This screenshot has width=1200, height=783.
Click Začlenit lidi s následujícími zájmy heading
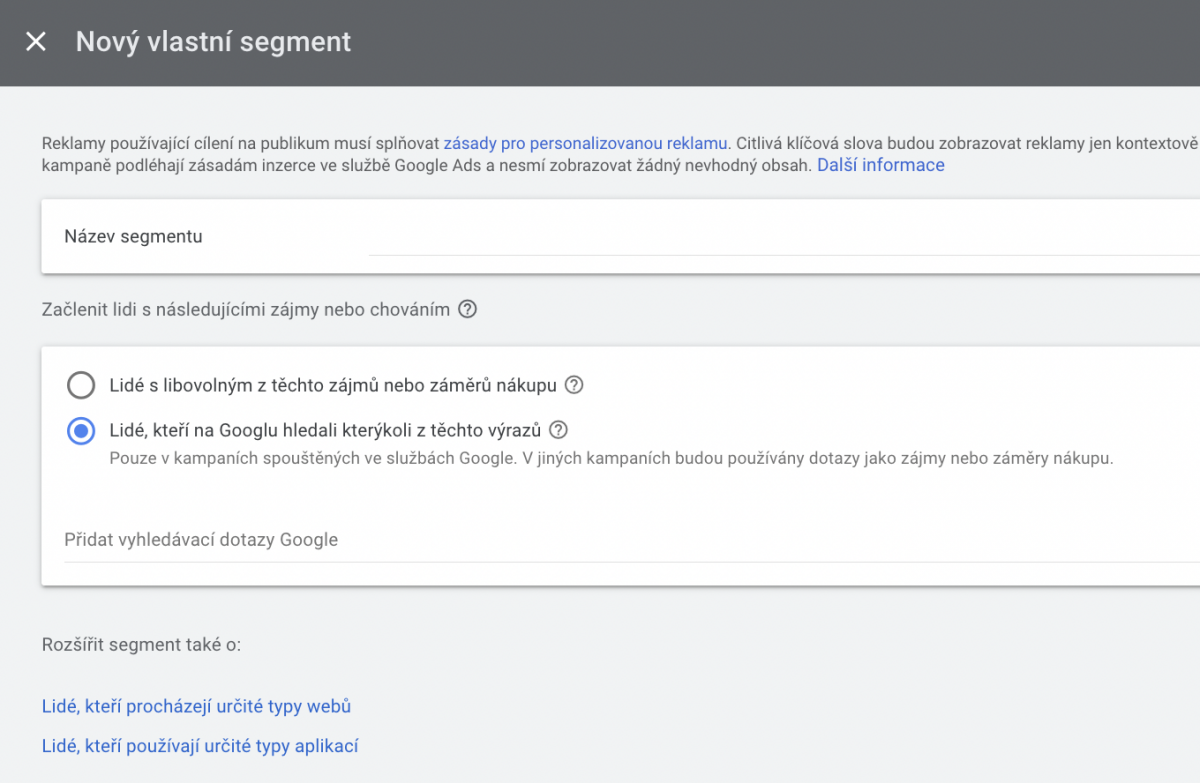coord(245,310)
